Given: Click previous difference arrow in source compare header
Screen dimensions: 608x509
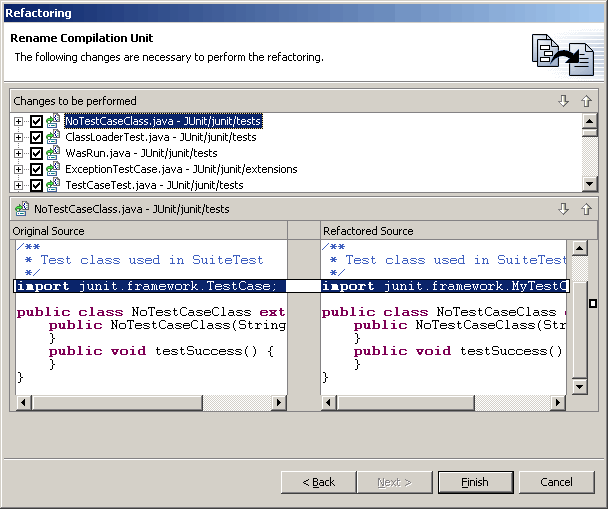Looking at the screenshot, I should (586, 209).
